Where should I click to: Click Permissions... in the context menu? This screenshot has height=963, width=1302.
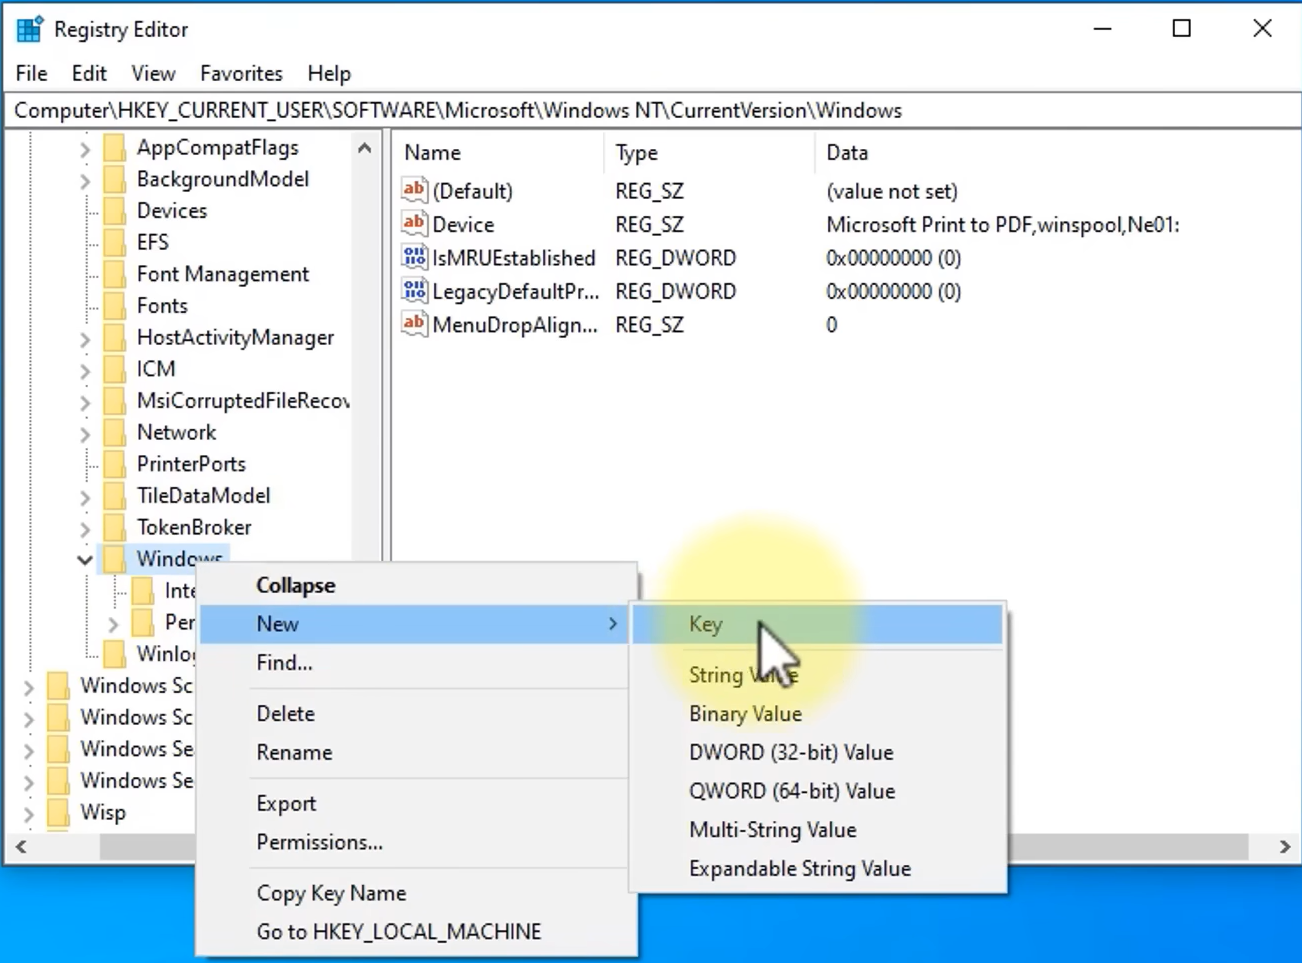pos(319,842)
